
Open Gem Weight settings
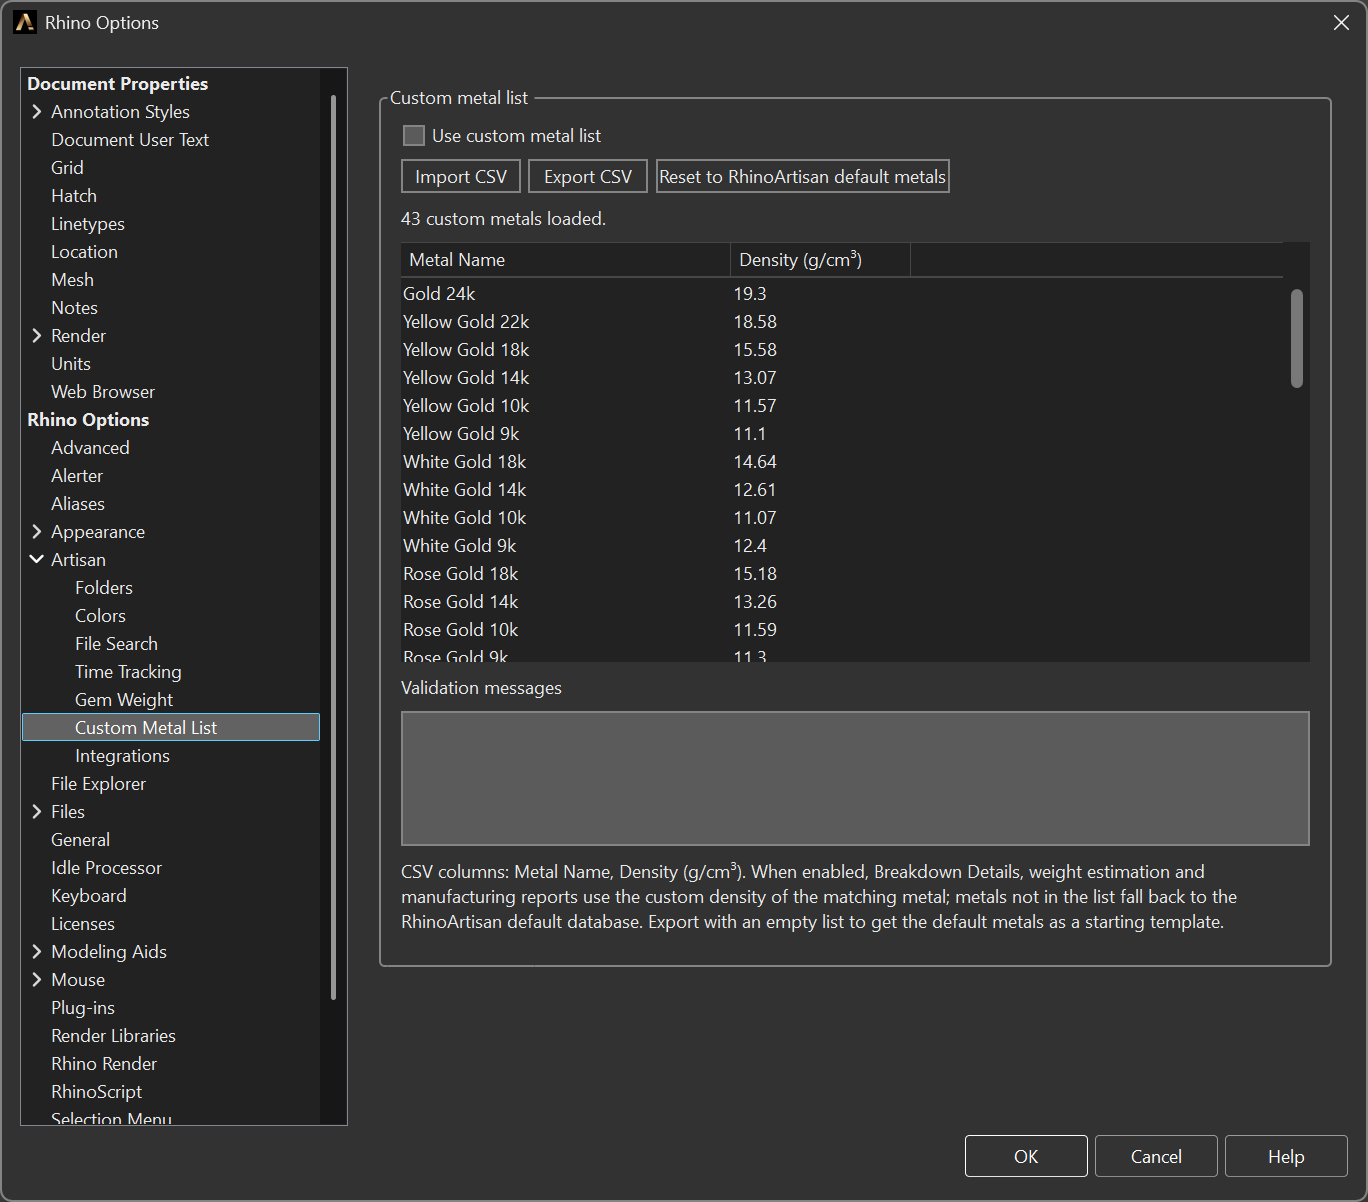[124, 699]
